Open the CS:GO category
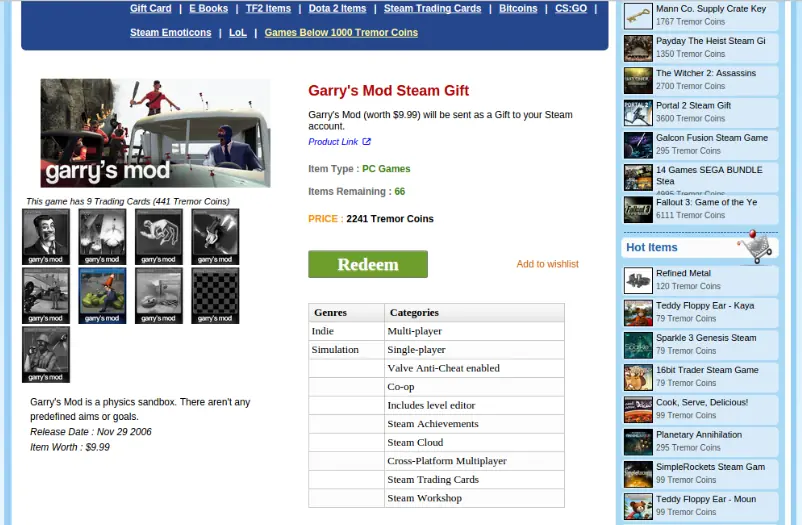802x525 pixels. point(571,8)
